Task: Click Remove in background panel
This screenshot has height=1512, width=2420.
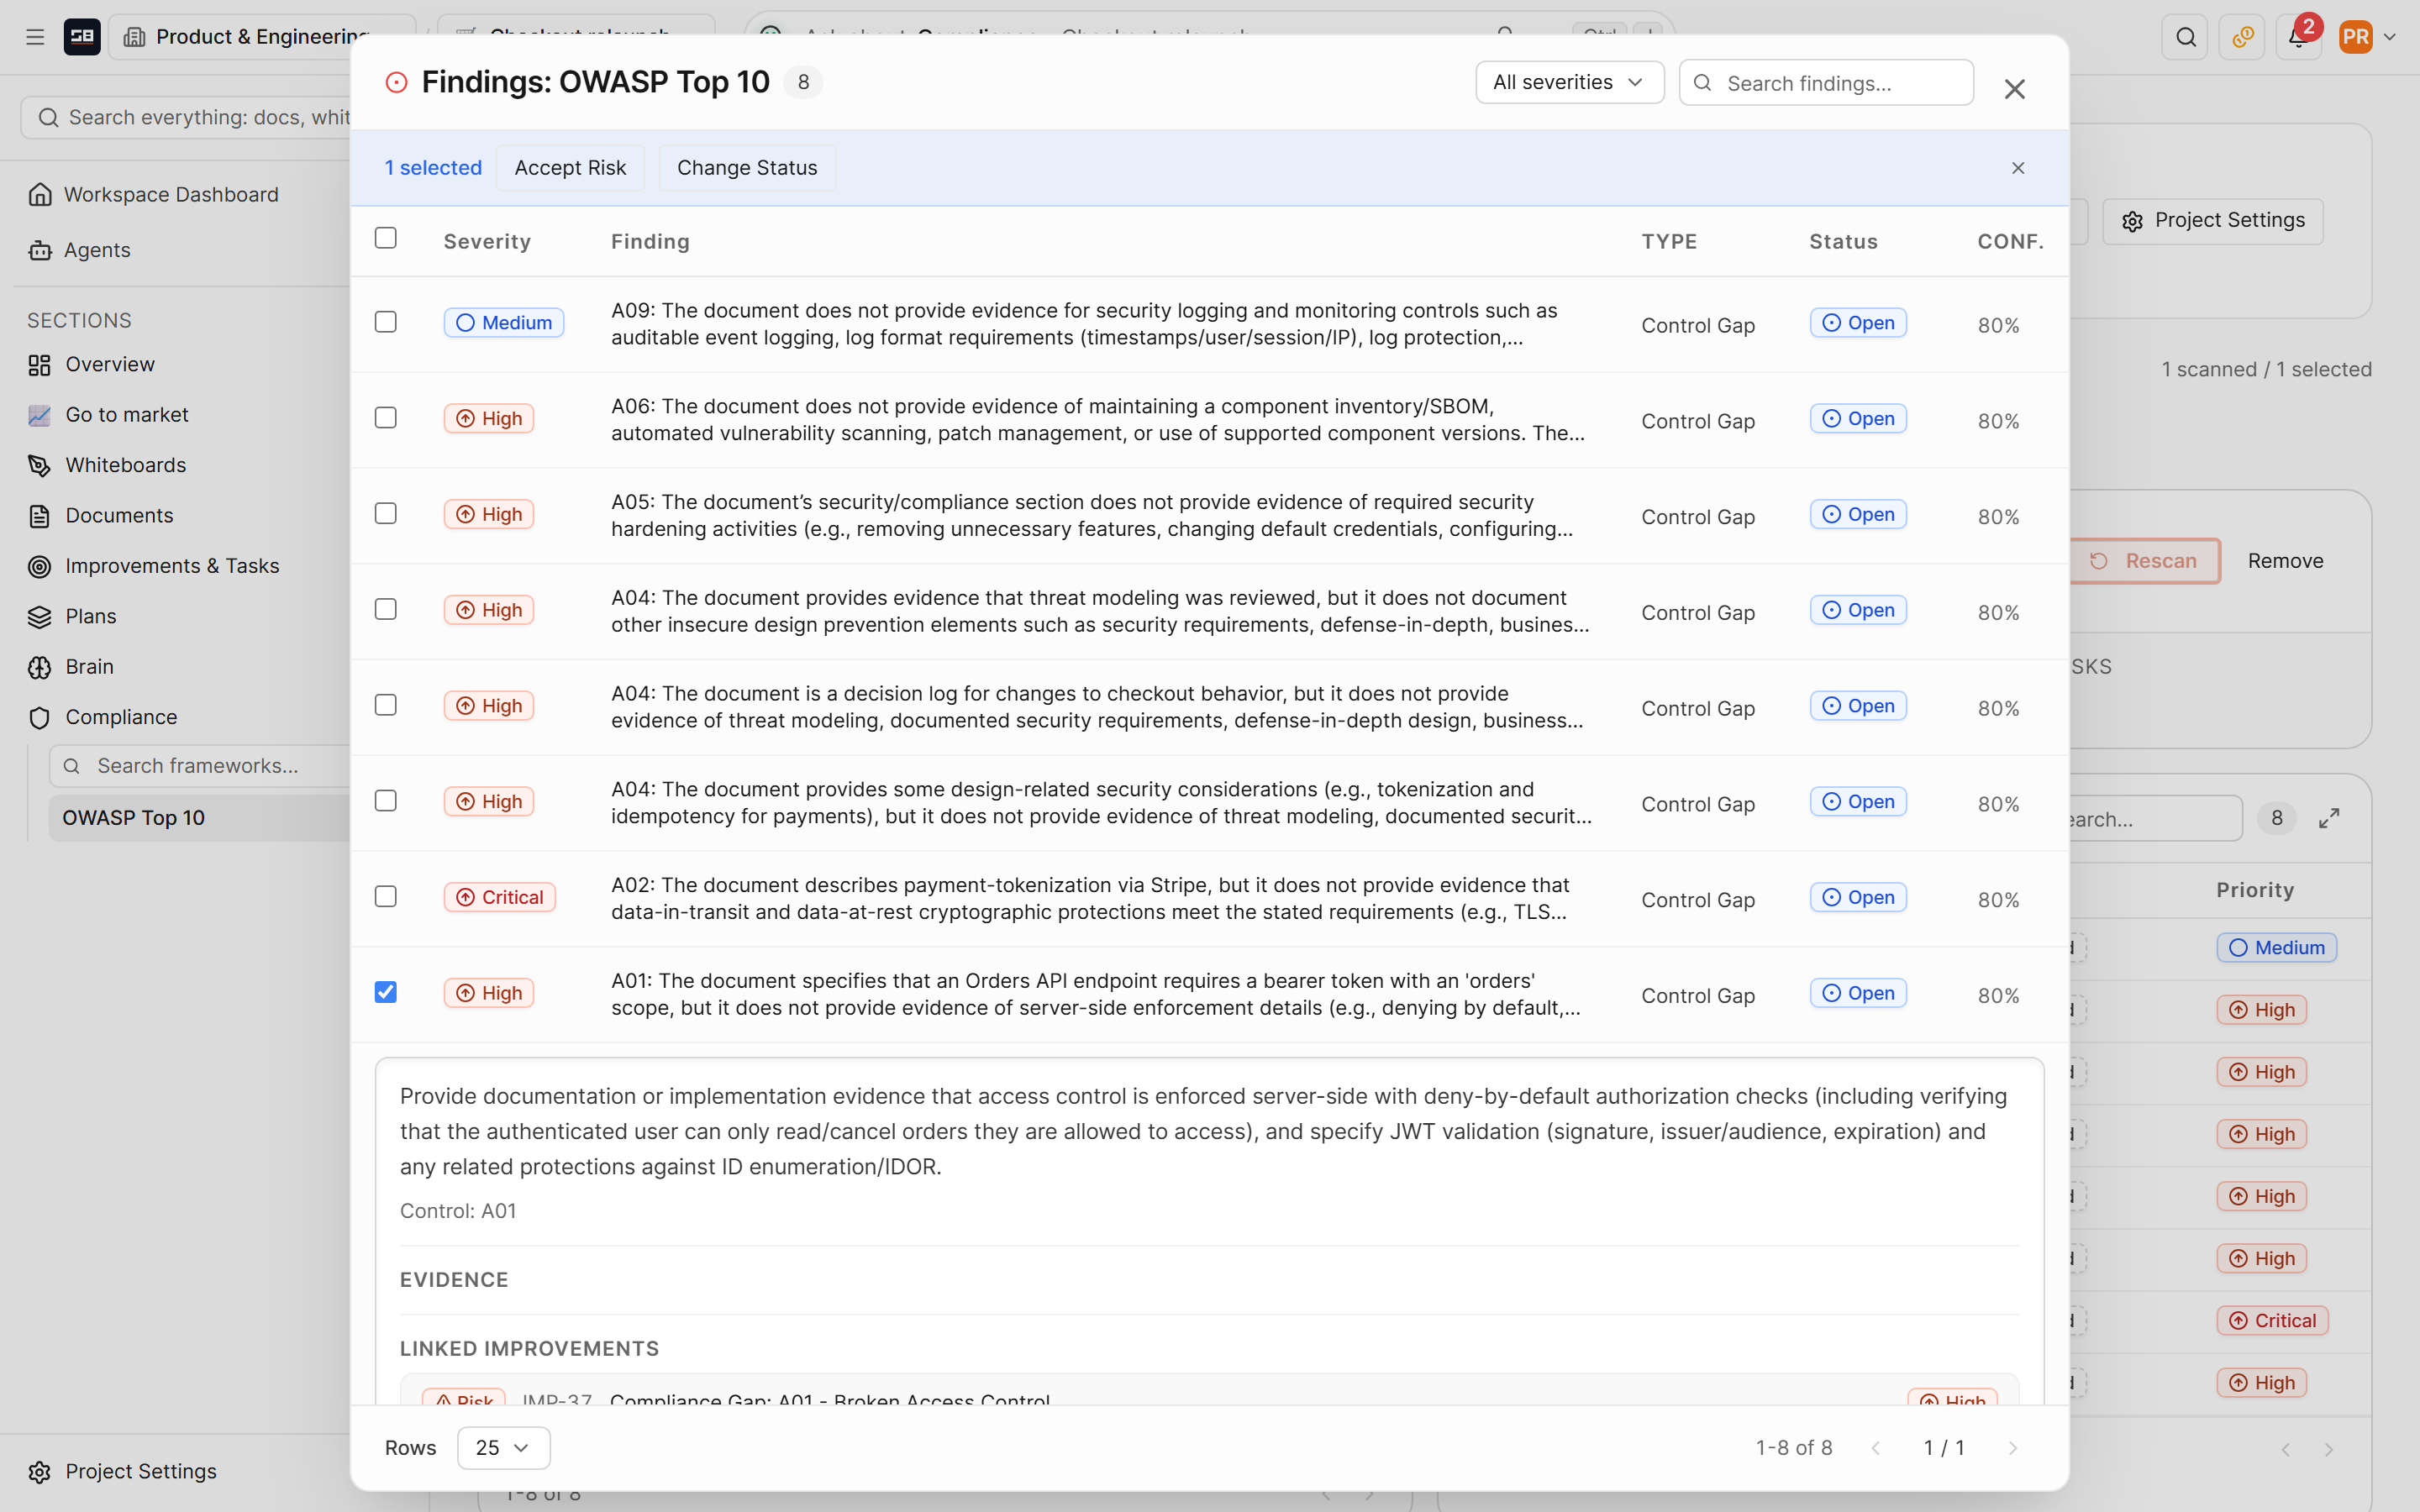Action: (2285, 561)
